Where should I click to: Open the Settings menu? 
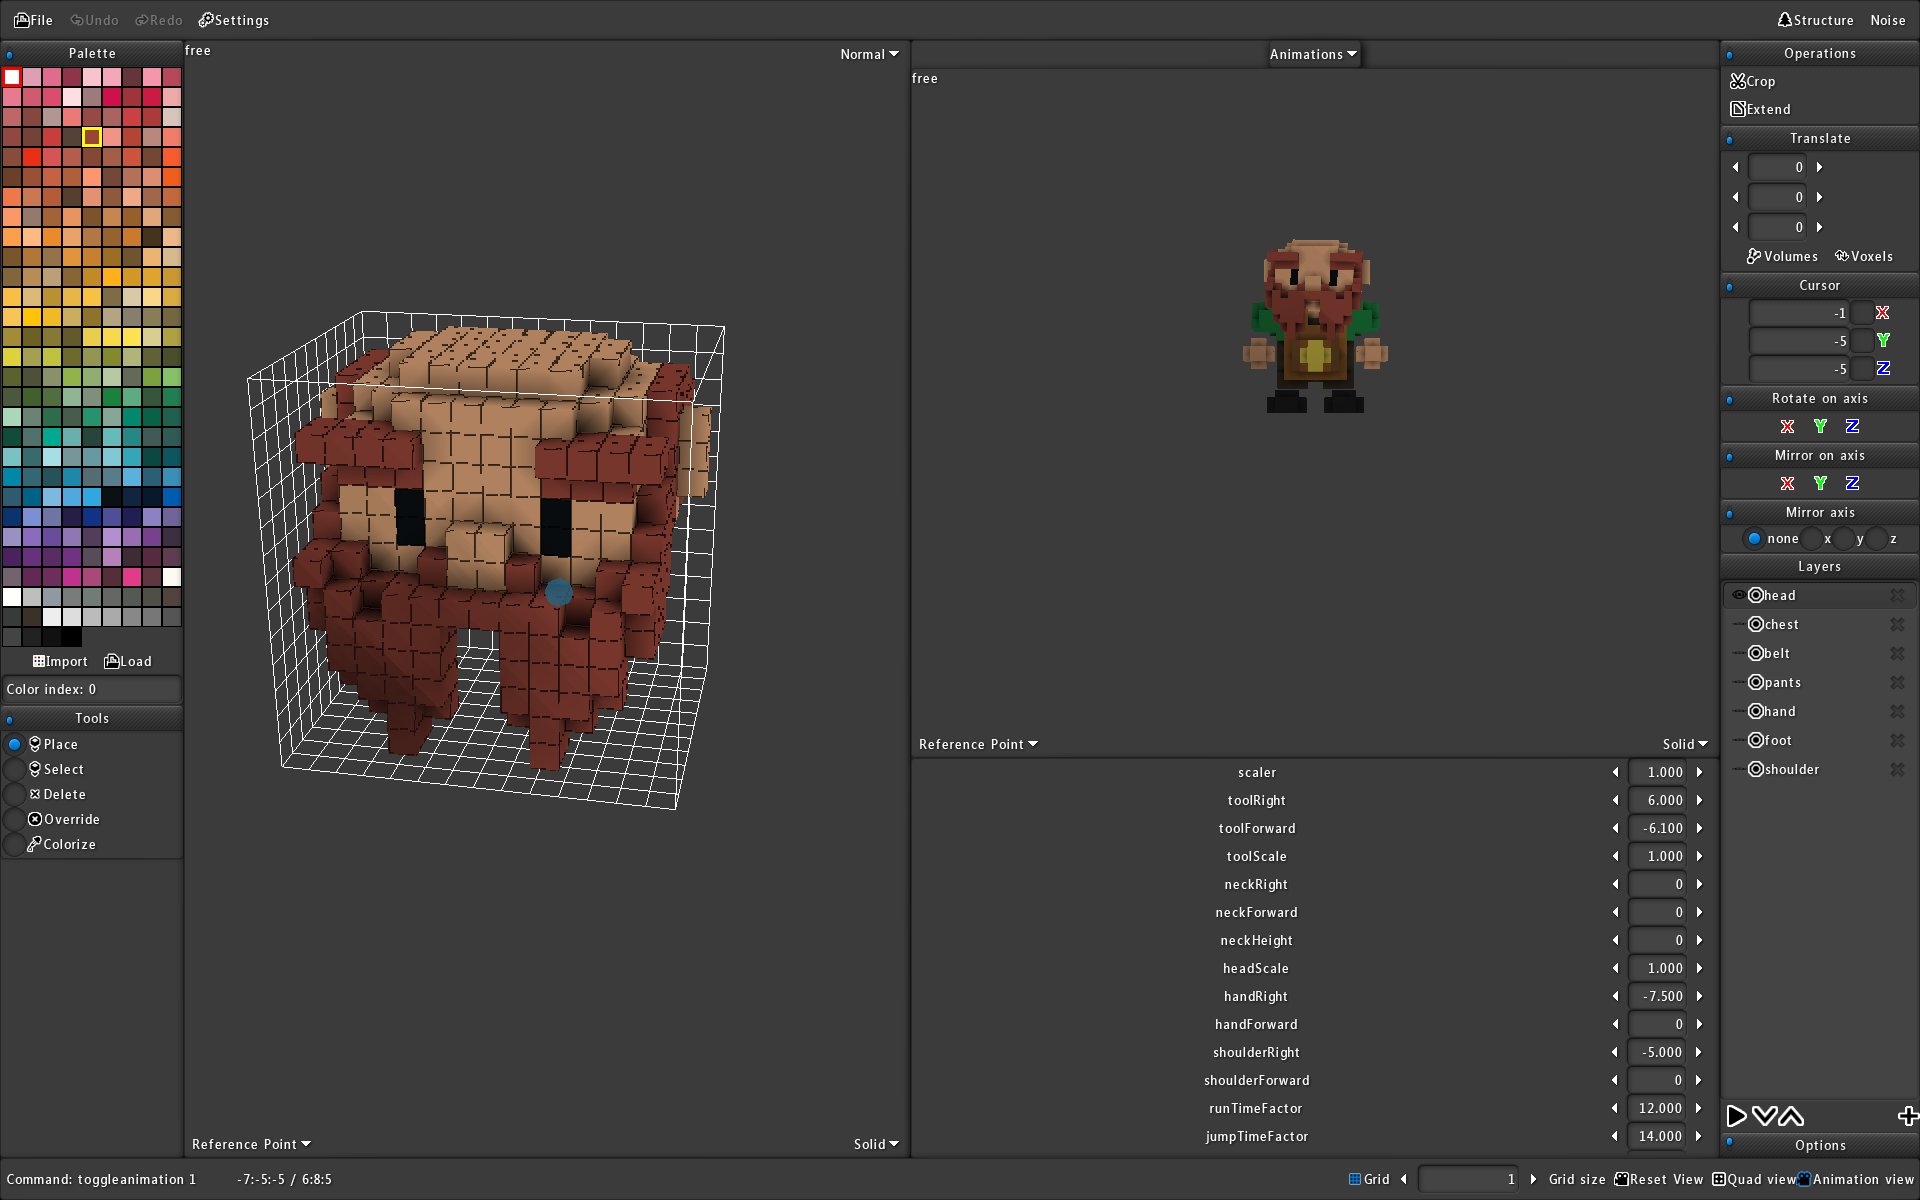(x=233, y=20)
